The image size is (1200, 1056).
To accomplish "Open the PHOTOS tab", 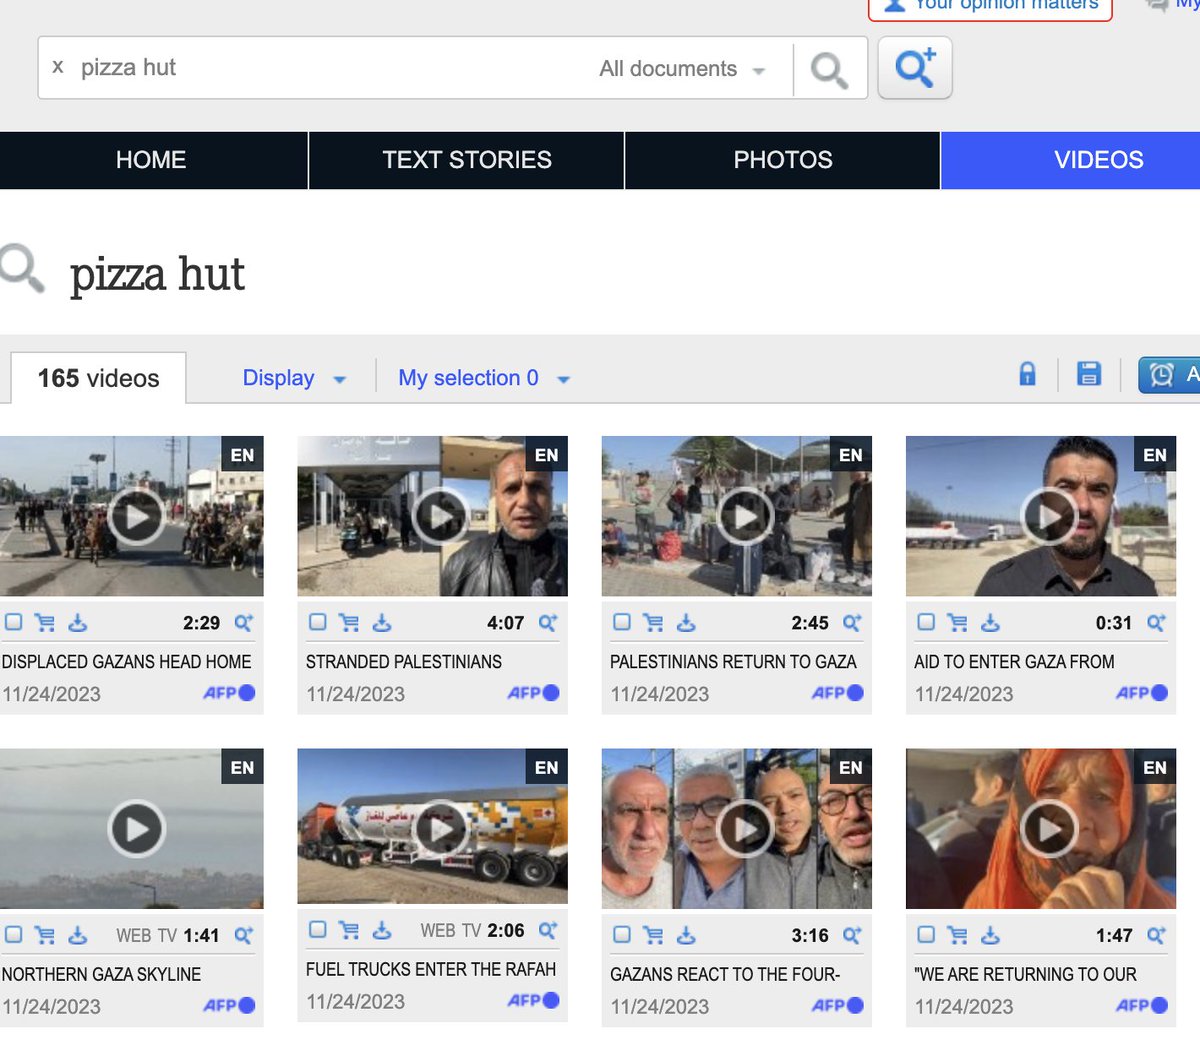I will coord(783,160).
